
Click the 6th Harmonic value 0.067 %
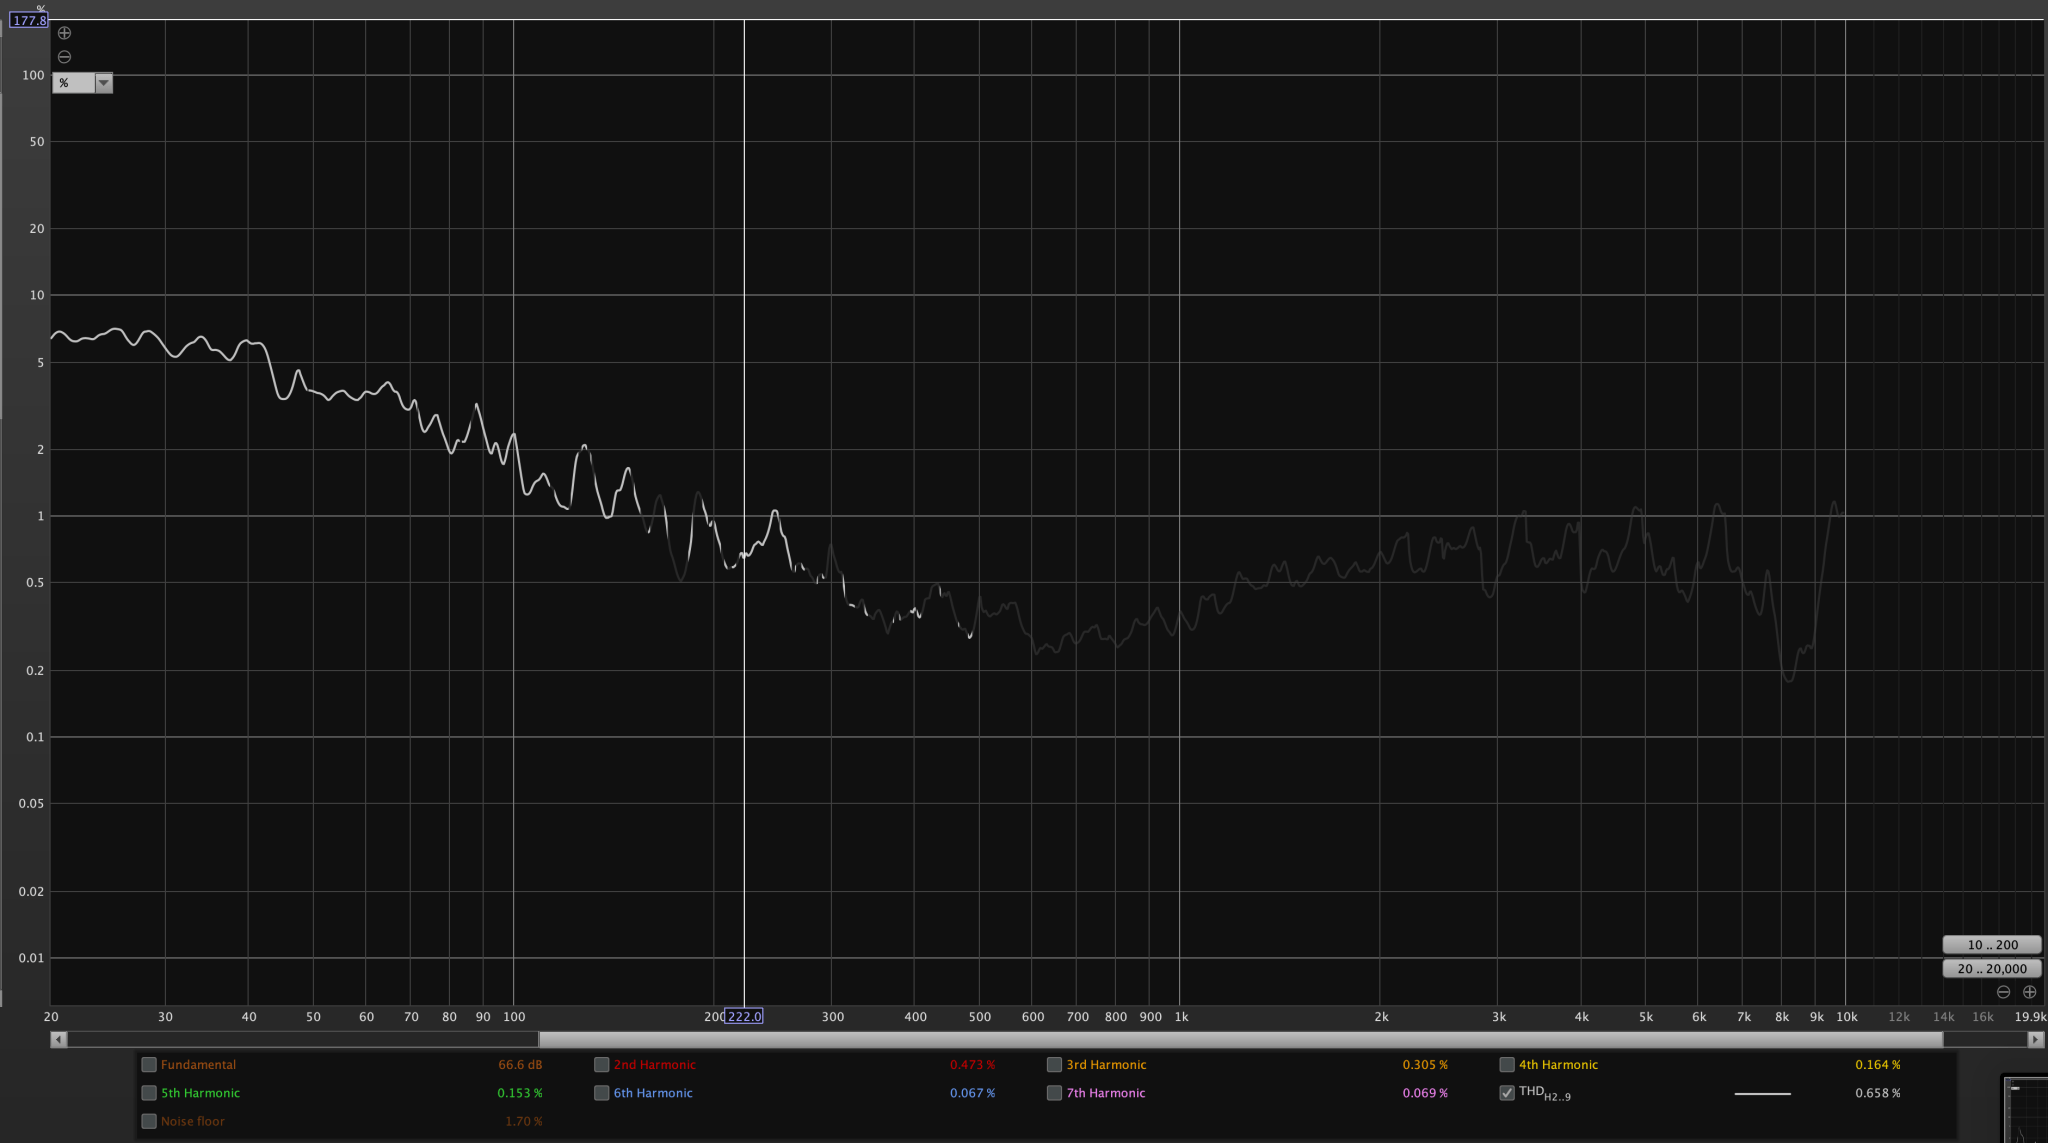[972, 1093]
